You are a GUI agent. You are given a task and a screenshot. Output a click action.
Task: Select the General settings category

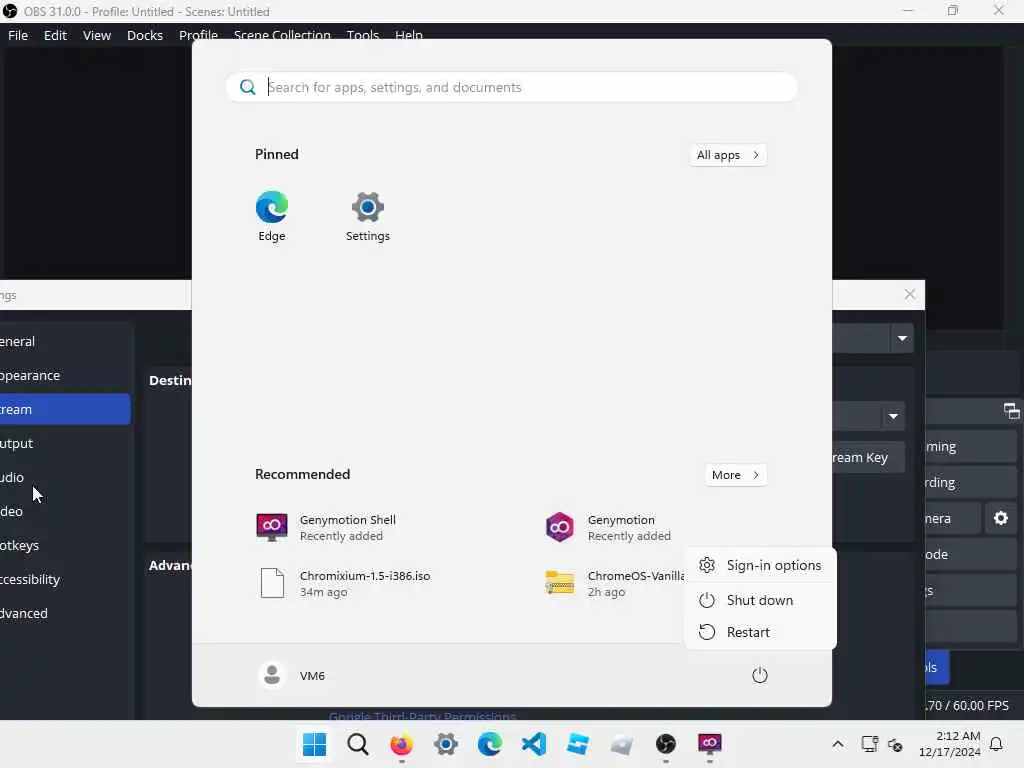65,342
